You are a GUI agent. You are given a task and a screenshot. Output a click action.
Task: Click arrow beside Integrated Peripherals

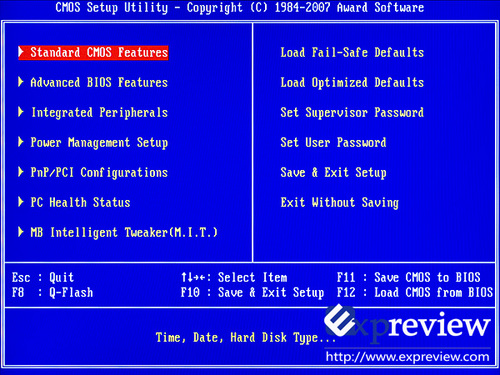click(21, 112)
